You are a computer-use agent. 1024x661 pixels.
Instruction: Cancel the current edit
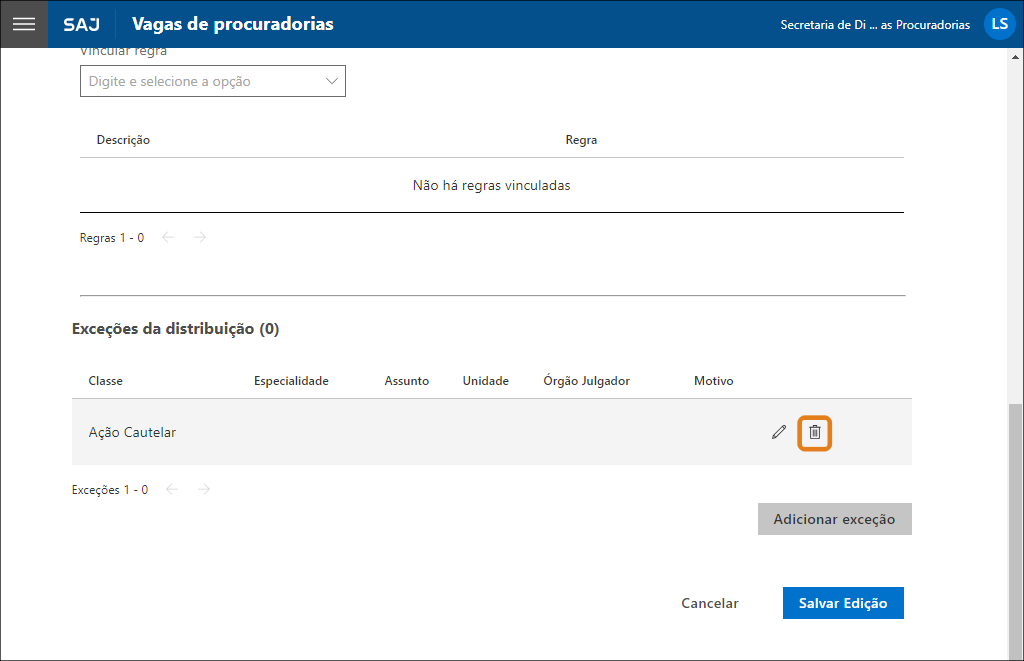point(709,603)
